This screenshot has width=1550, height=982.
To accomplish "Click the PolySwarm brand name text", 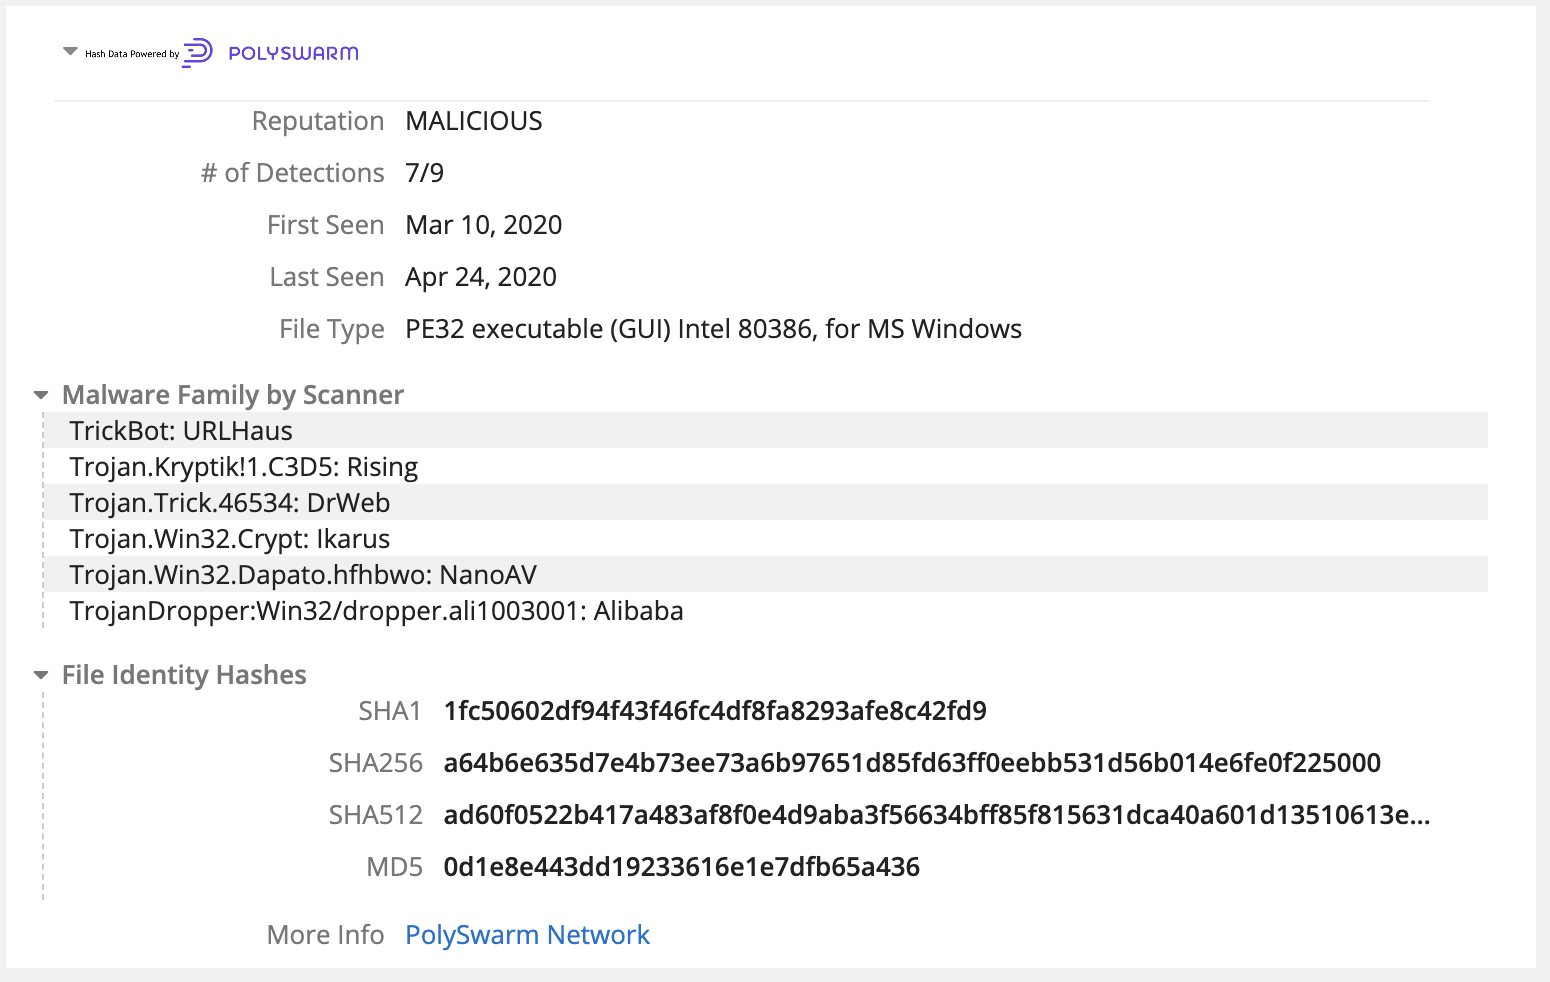I will [x=293, y=53].
